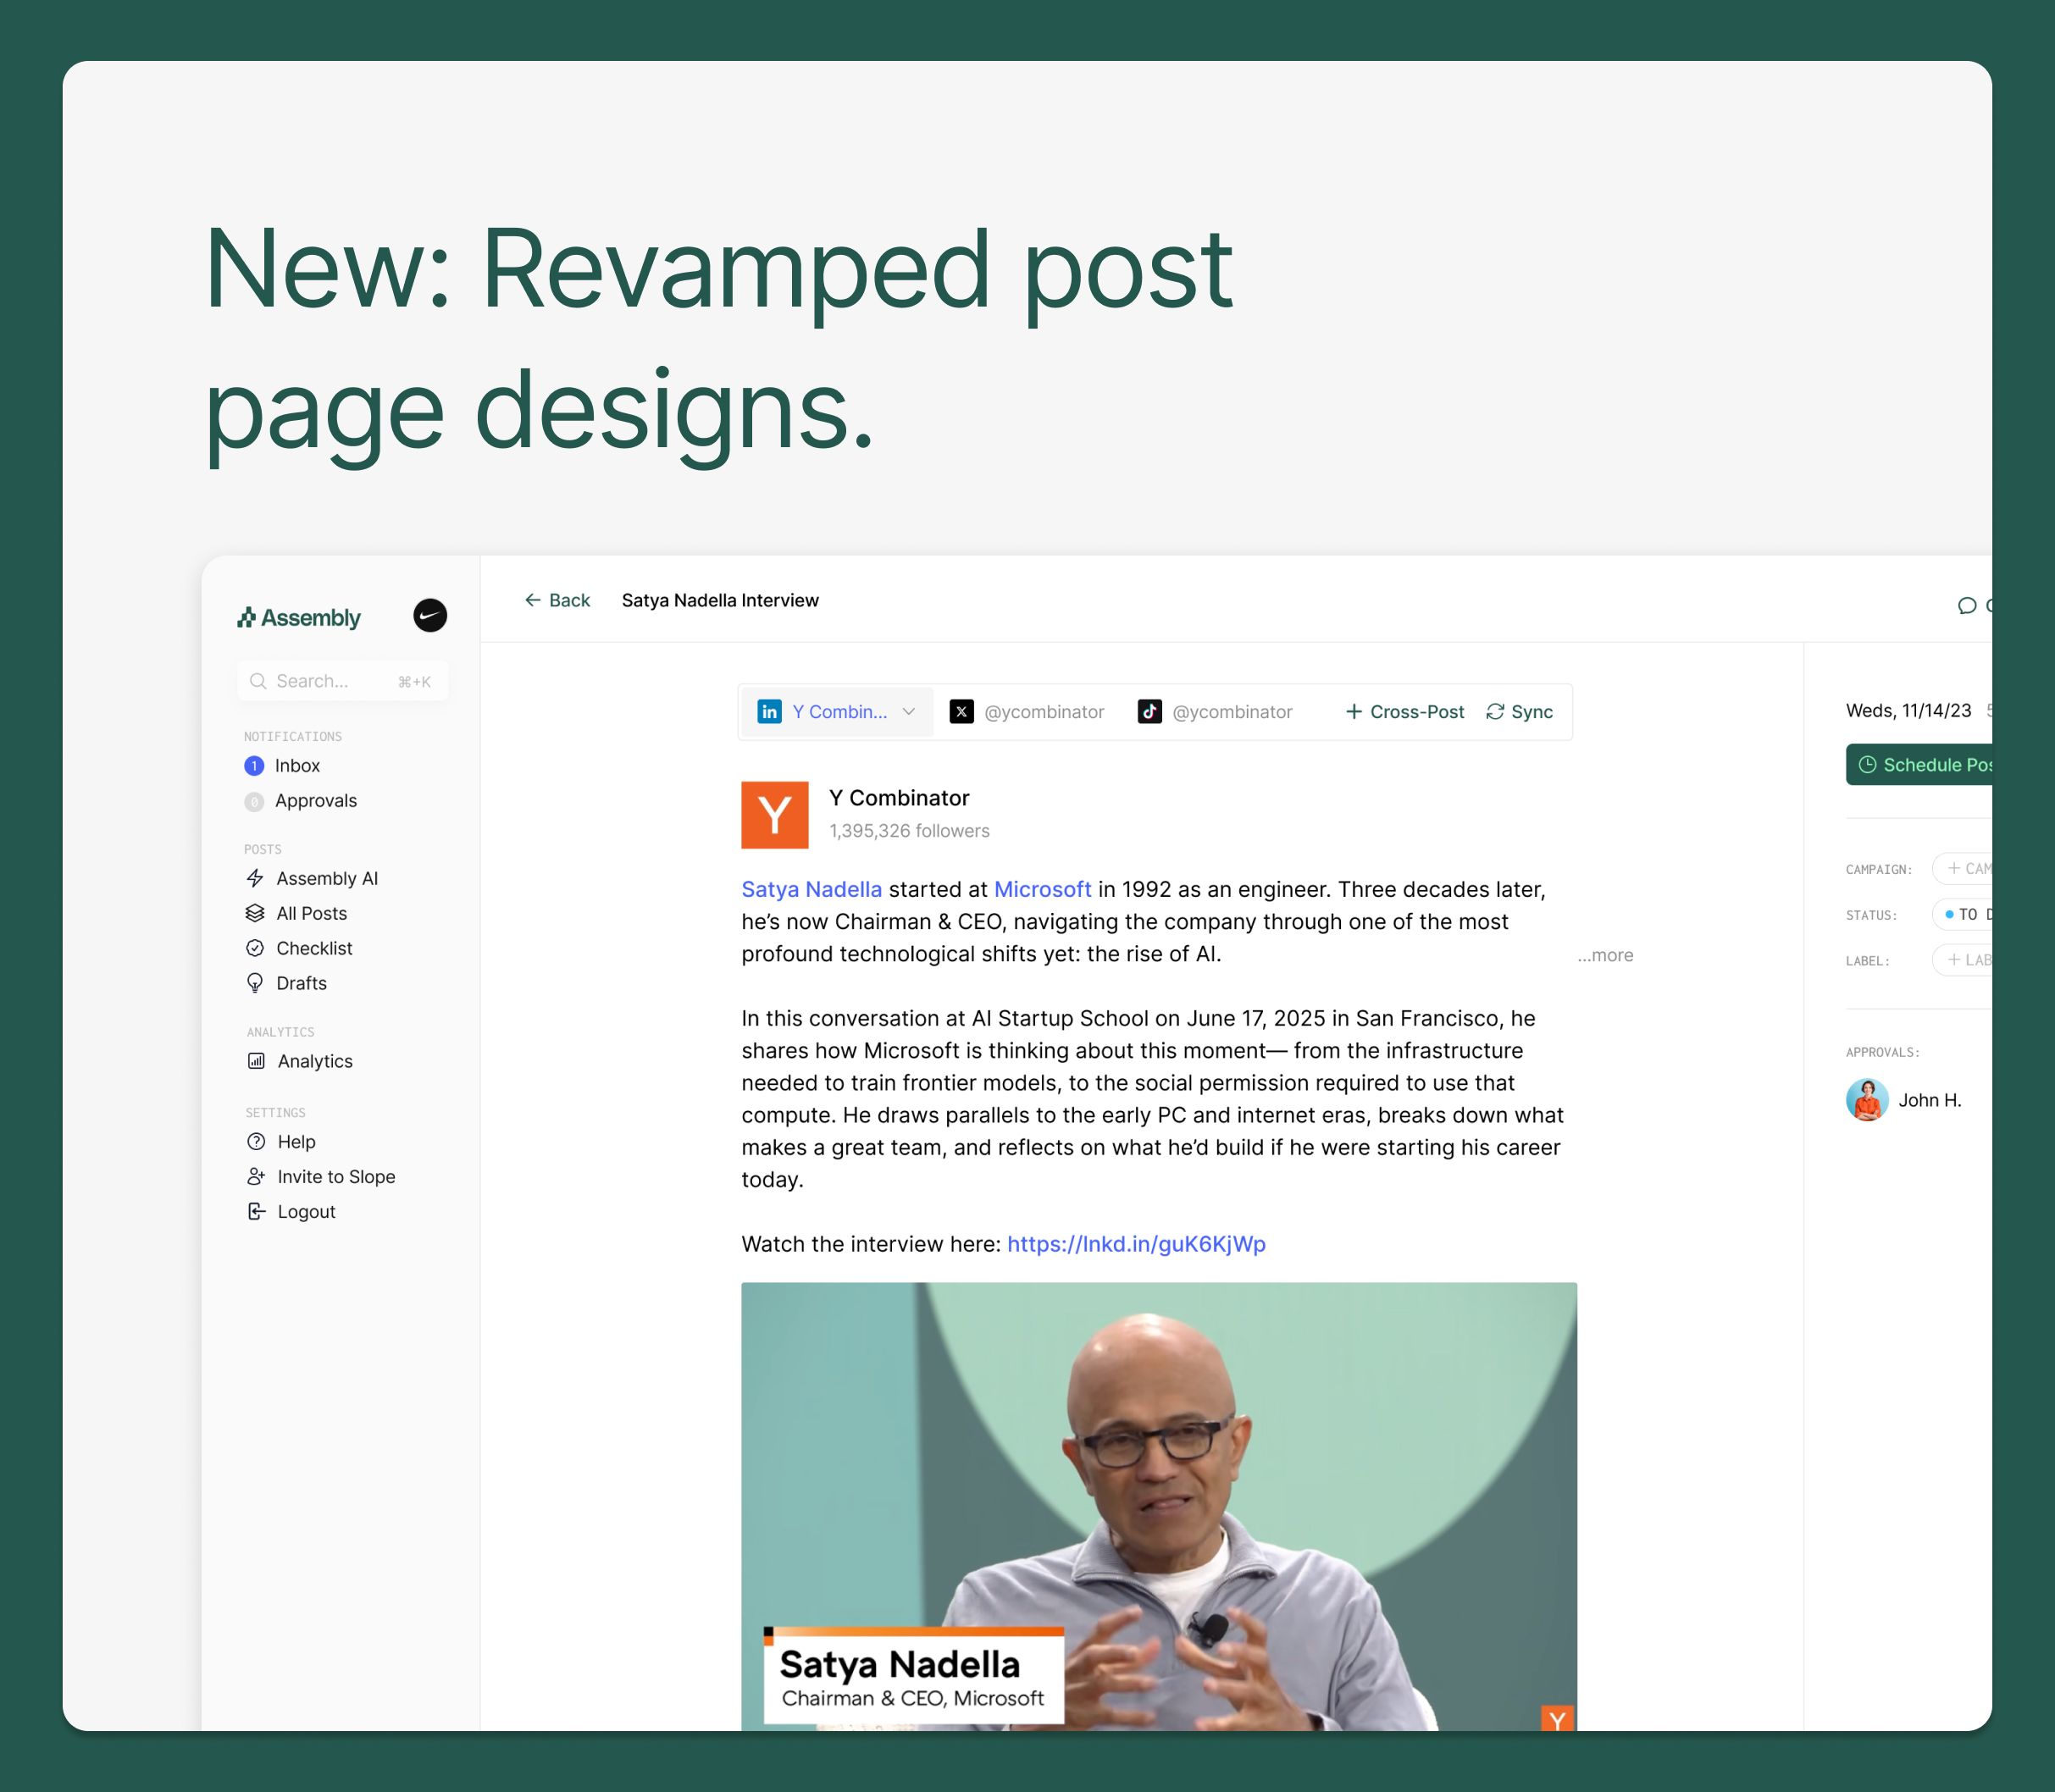Switch to the TikTok @ycombinator tab
Image resolution: width=2055 pixels, height=1792 pixels.
[x=1215, y=712]
